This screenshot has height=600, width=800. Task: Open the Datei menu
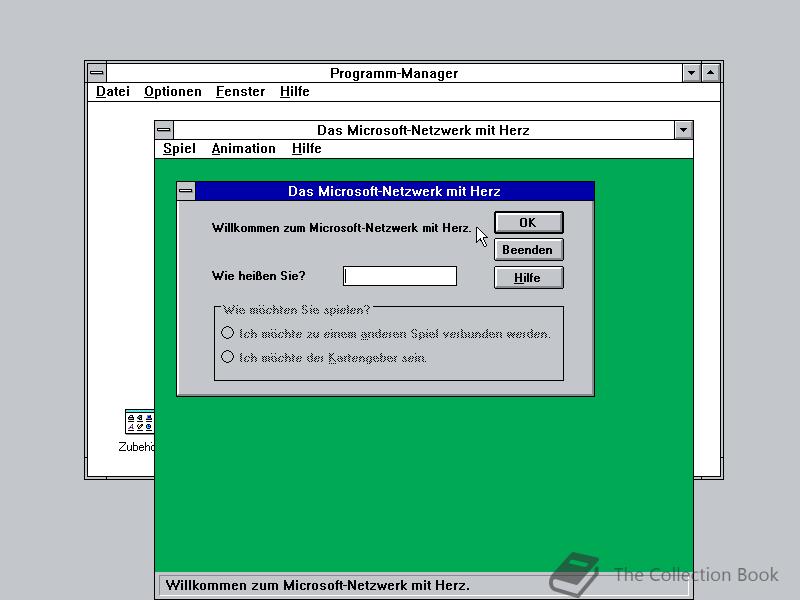(113, 91)
